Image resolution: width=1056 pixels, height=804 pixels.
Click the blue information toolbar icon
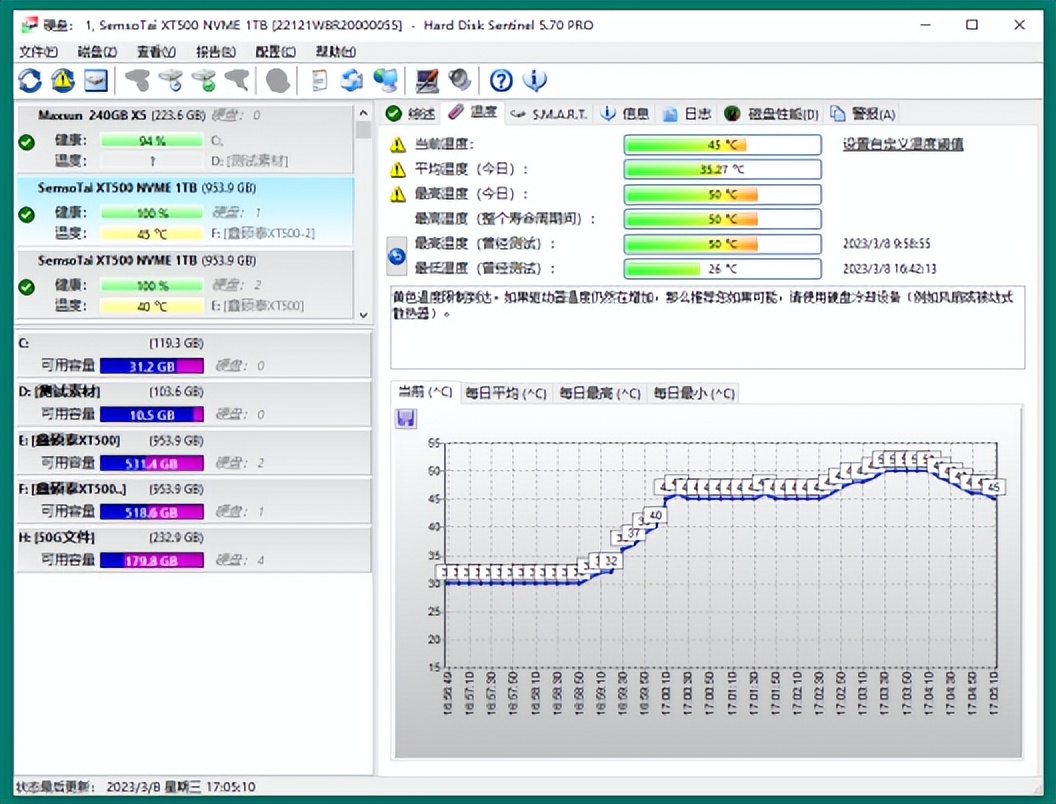[534, 80]
